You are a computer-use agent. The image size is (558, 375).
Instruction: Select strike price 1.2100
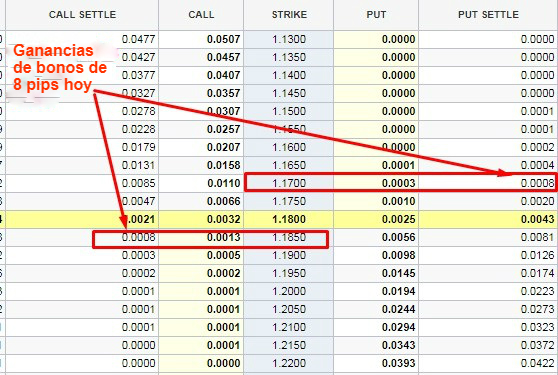[289, 327]
